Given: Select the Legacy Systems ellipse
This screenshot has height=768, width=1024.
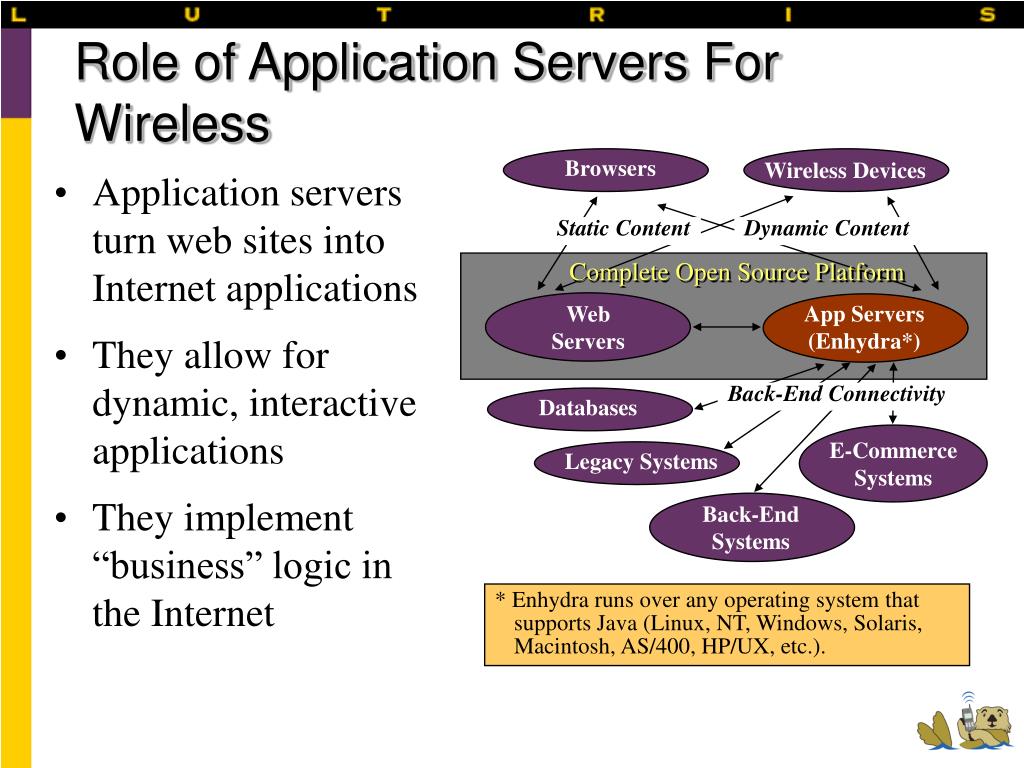Looking at the screenshot, I should [637, 462].
